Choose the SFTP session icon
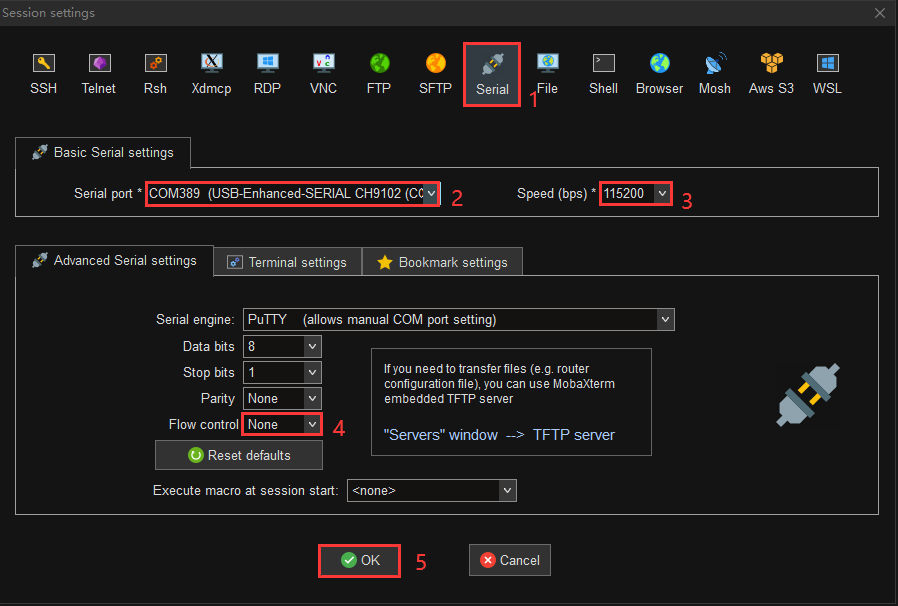Viewport: 898px width, 606px height. pyautogui.click(x=435, y=73)
